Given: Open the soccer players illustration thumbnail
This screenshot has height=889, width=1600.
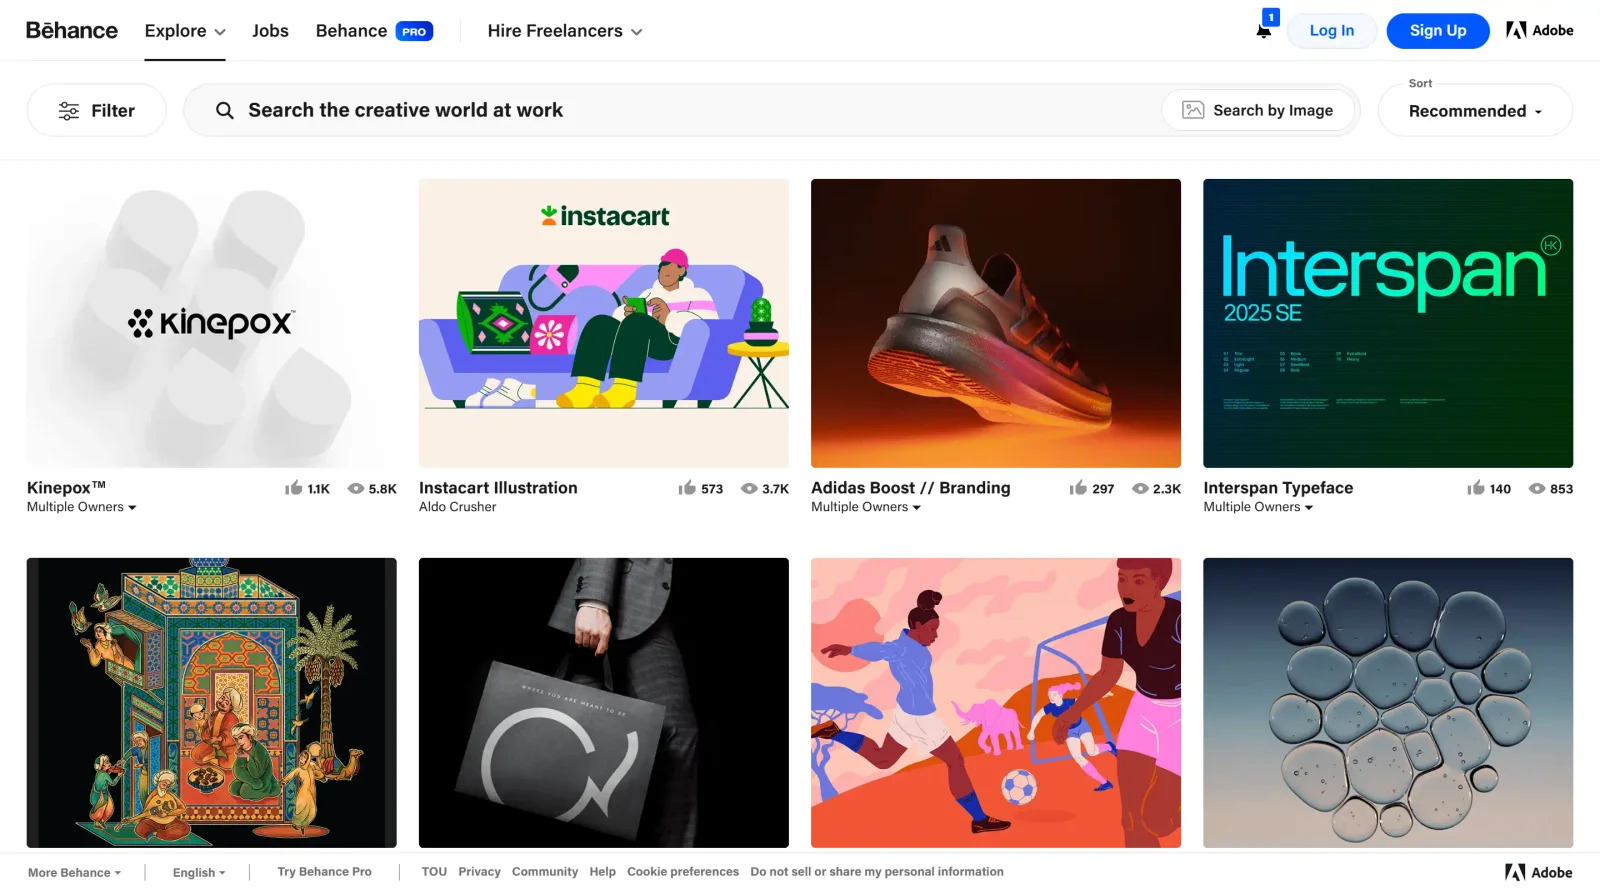Looking at the screenshot, I should 996,703.
